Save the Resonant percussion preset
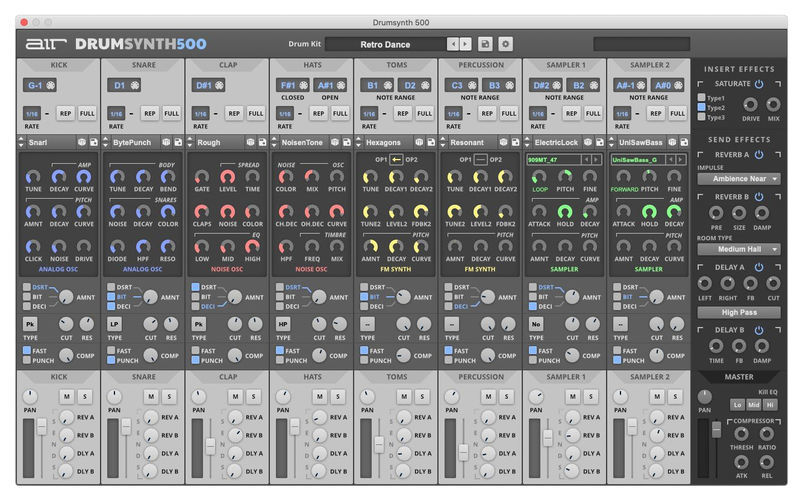The image size is (800, 501). click(x=515, y=142)
